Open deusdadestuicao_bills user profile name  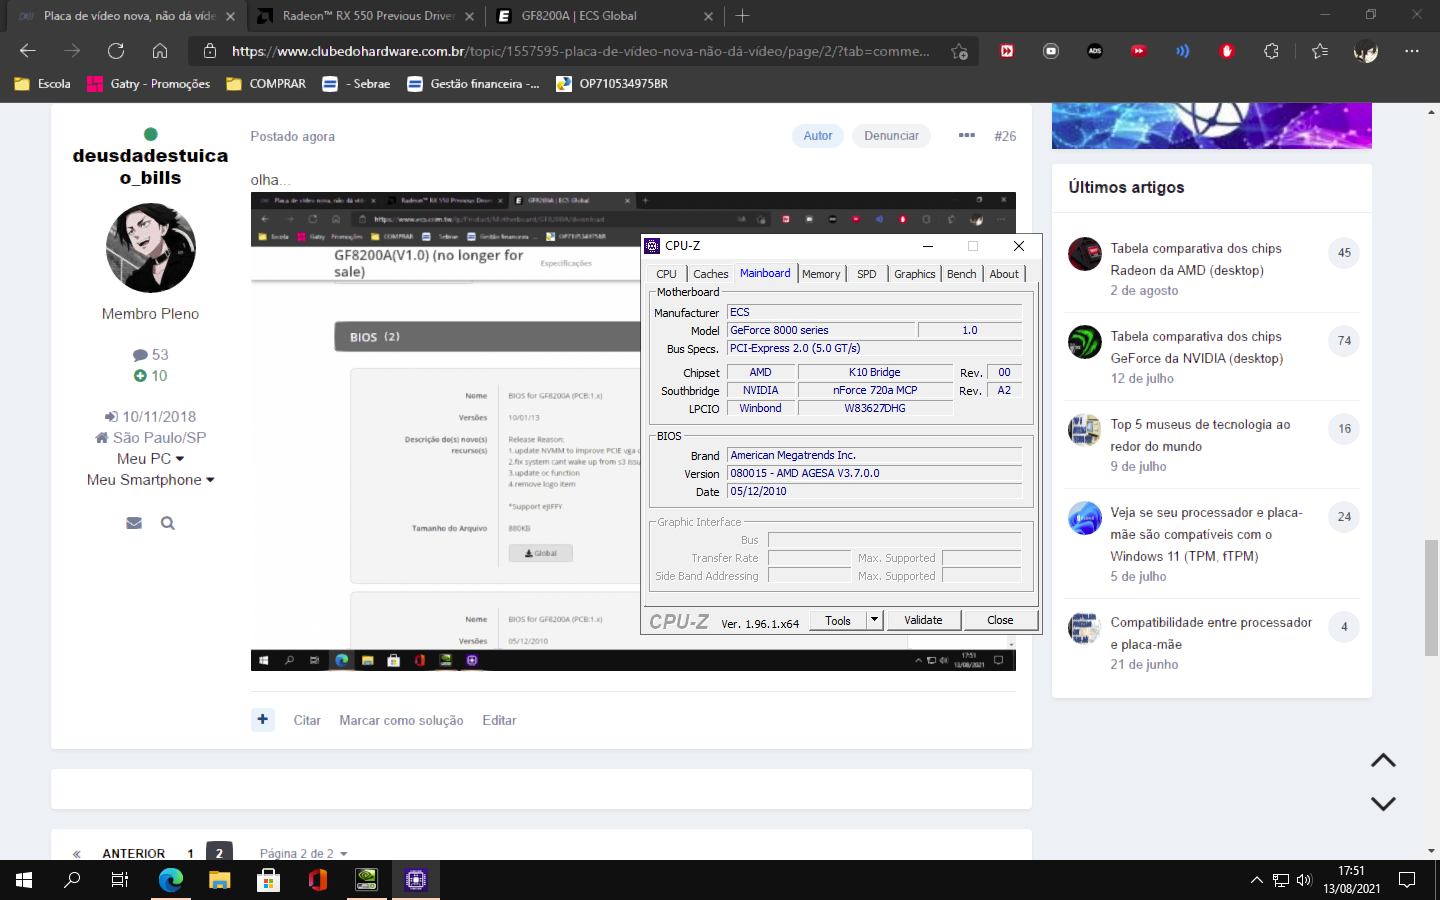point(150,166)
